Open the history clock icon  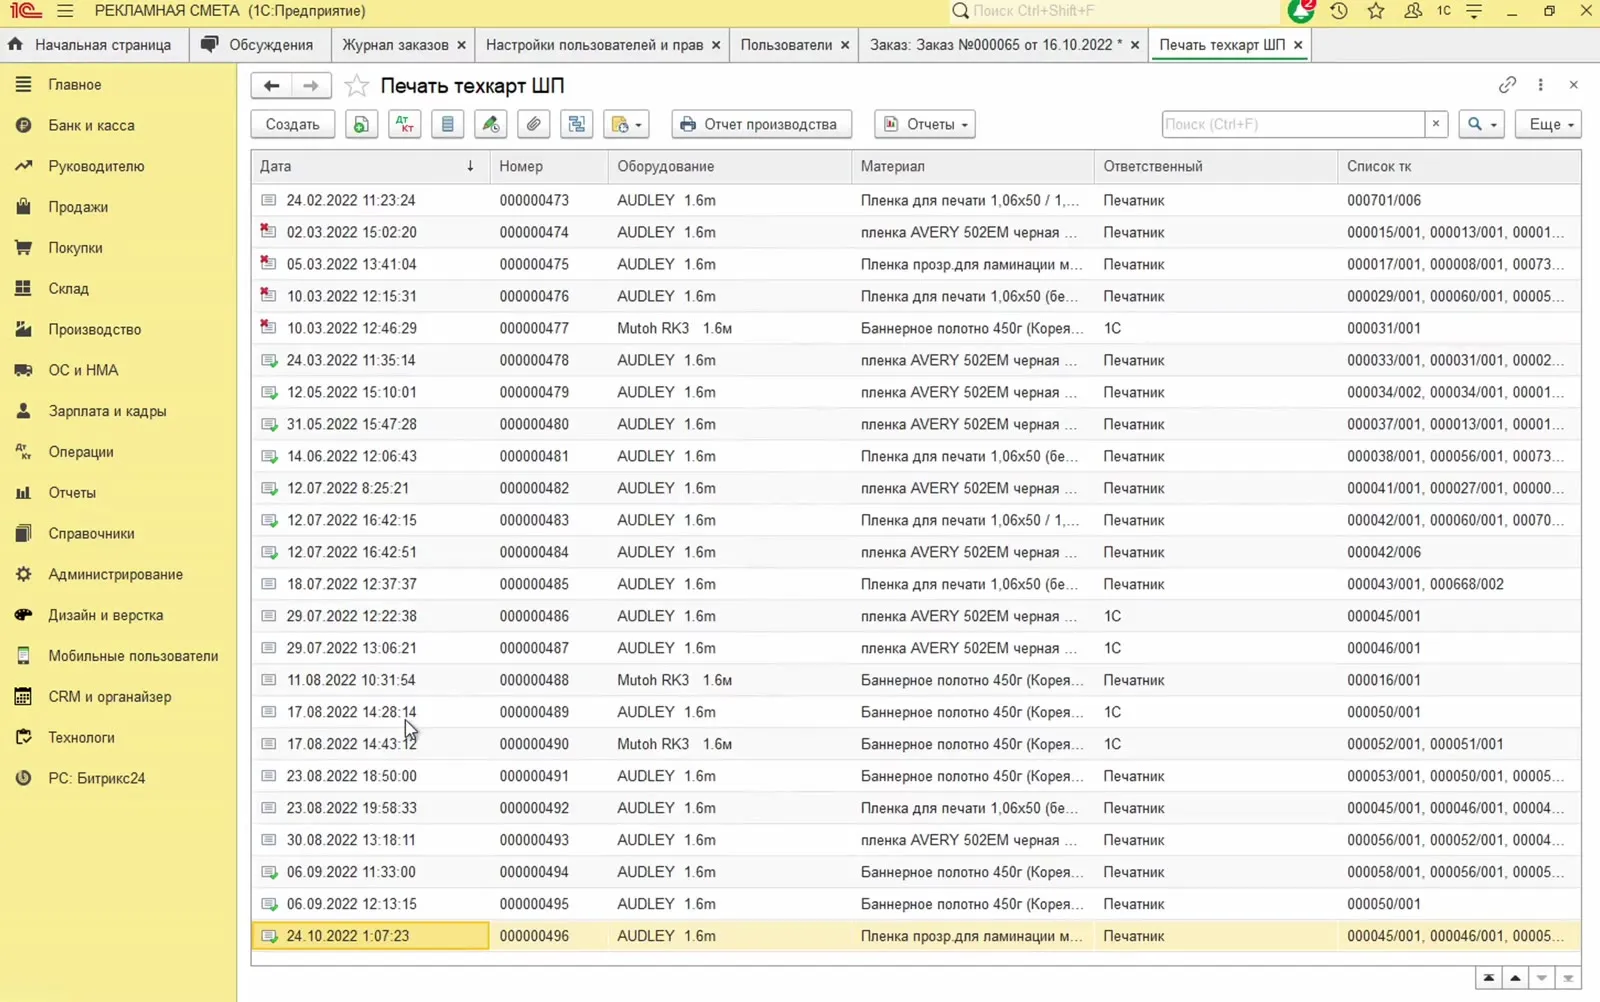click(1339, 11)
